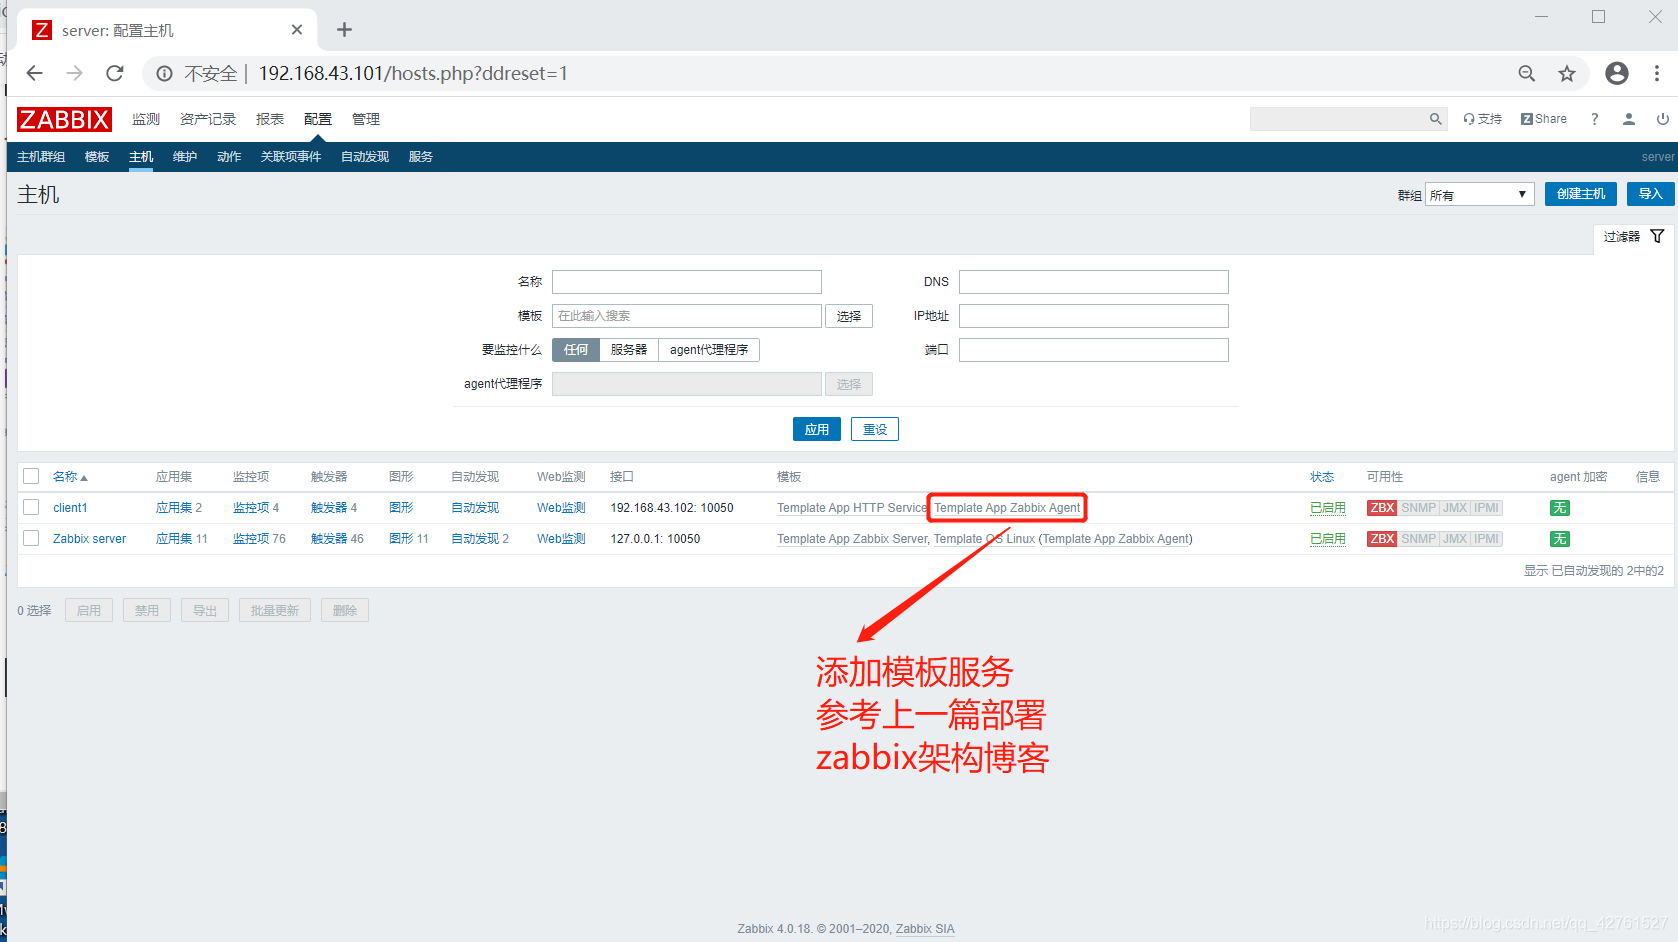Click the 选择 button beside 模板 field
This screenshot has height=942, width=1678.
849,316
